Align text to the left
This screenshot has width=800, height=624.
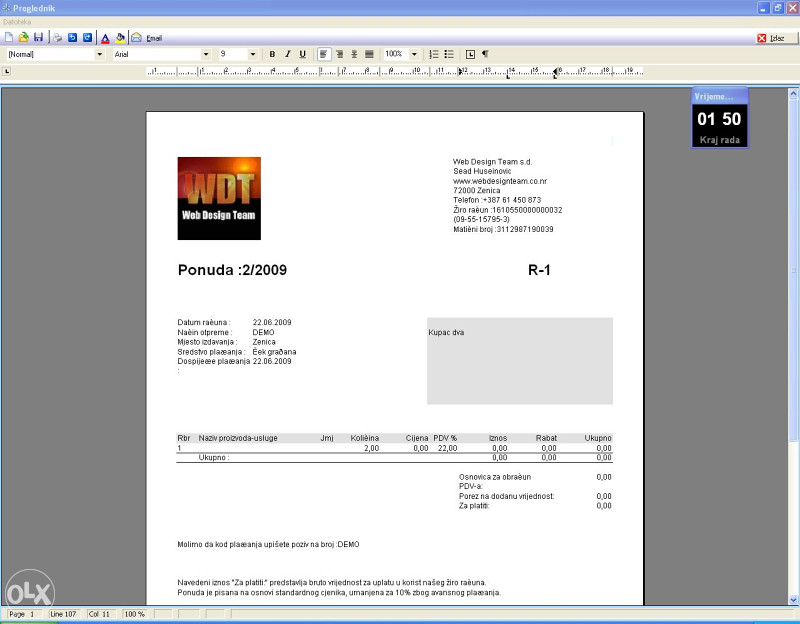coord(324,54)
